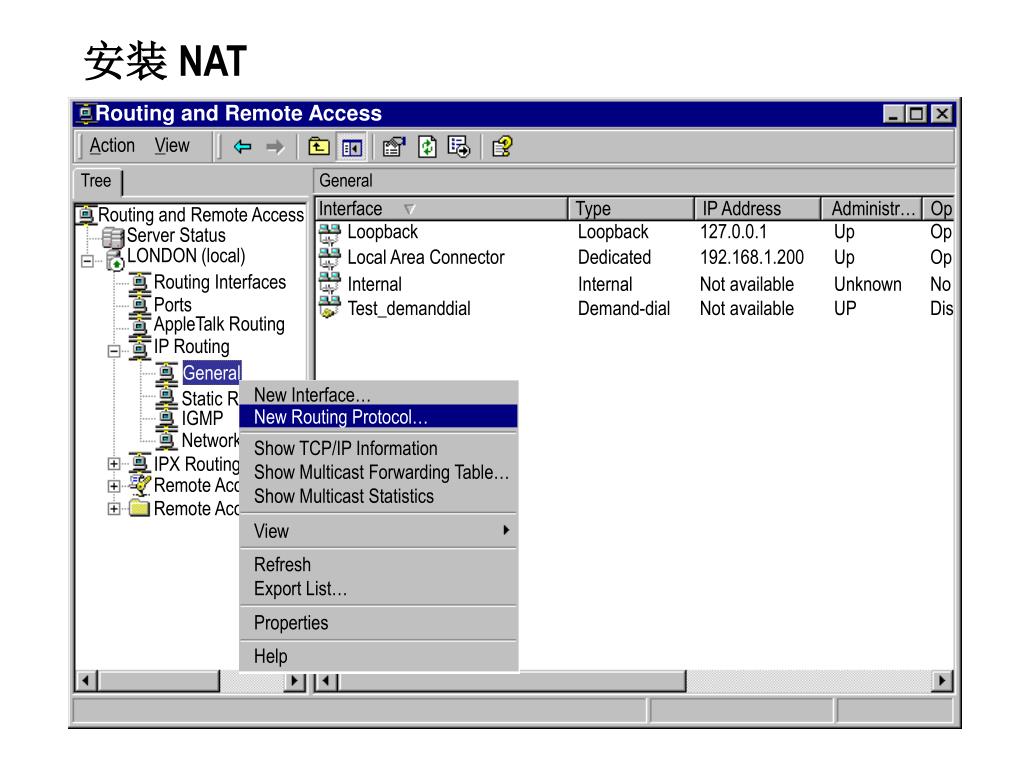Viewport: 1024px width, 768px height.
Task: Click the Local Area Connector interface icon
Action: click(x=329, y=259)
